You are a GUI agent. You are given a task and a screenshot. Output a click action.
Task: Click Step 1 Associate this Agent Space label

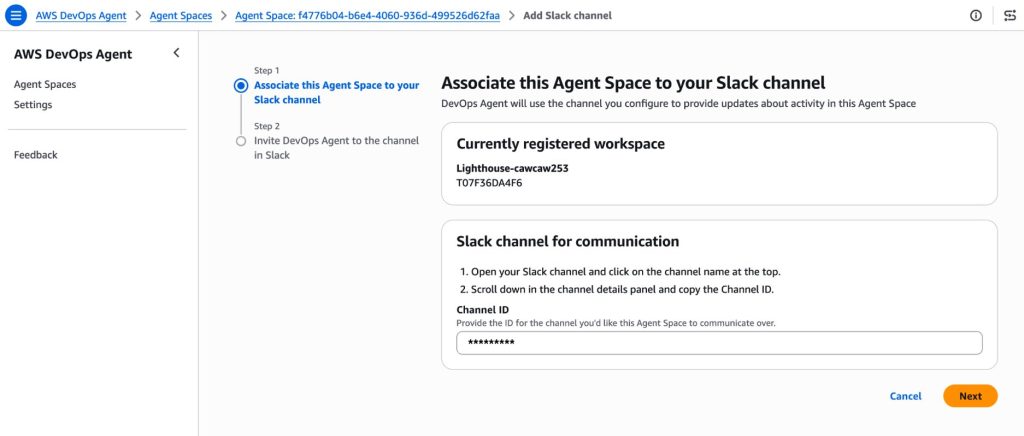(x=336, y=93)
